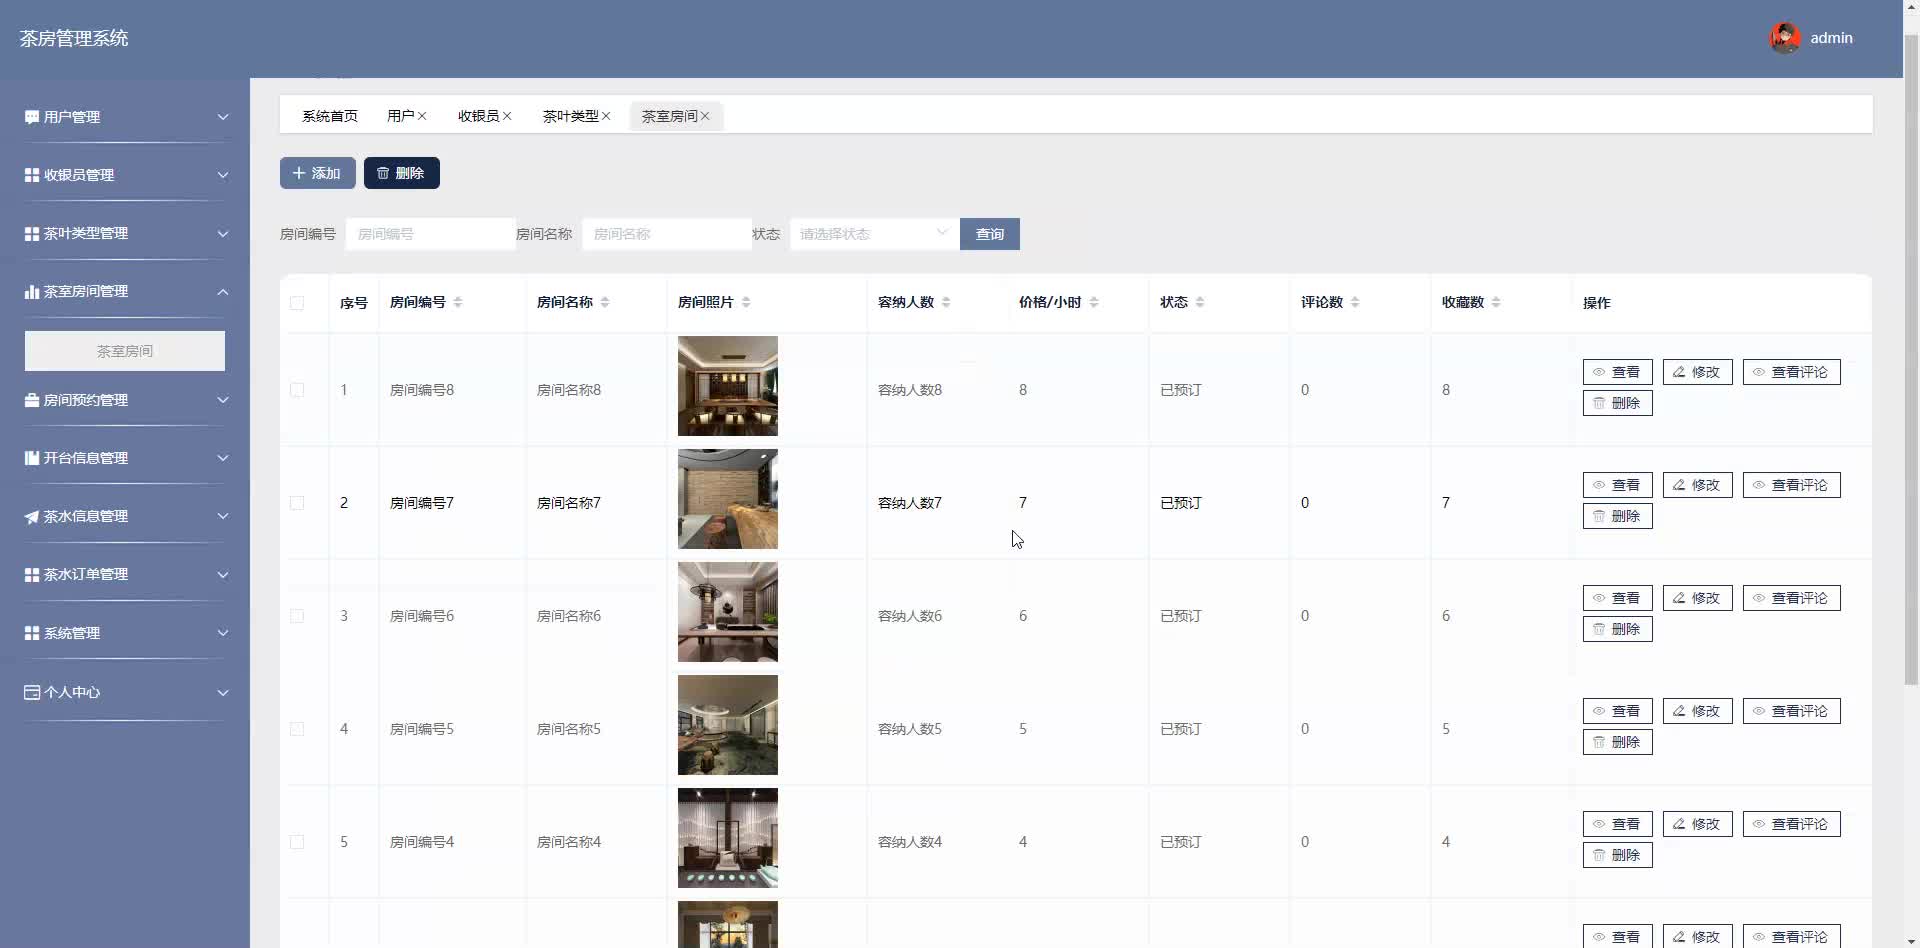Click 已预订 status in 房间编号7 row
The height and width of the screenshot is (948, 1920).
click(x=1181, y=503)
